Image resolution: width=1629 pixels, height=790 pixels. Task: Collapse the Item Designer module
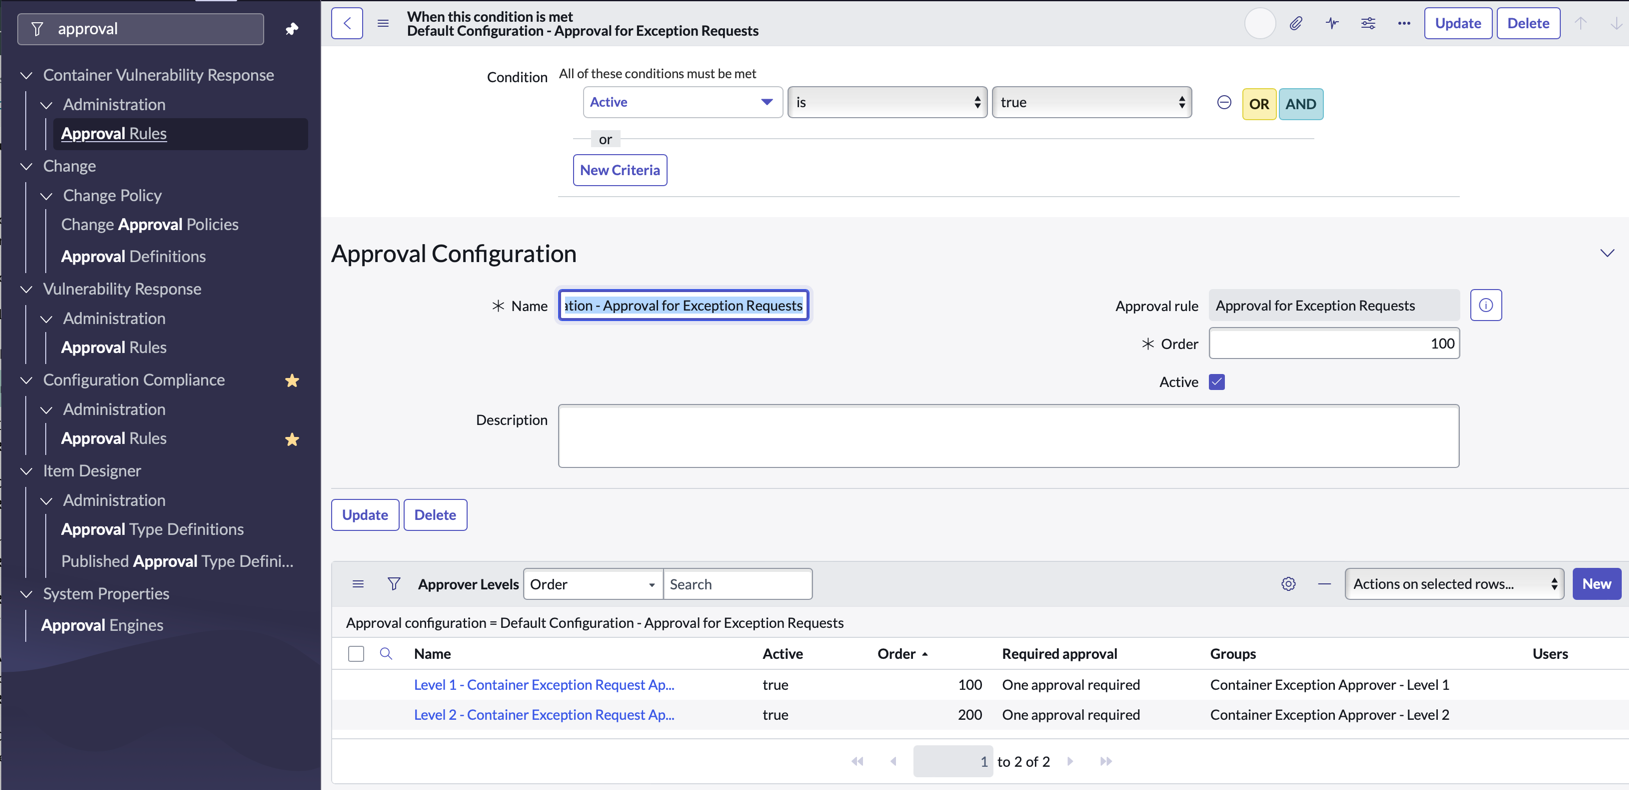(27, 471)
